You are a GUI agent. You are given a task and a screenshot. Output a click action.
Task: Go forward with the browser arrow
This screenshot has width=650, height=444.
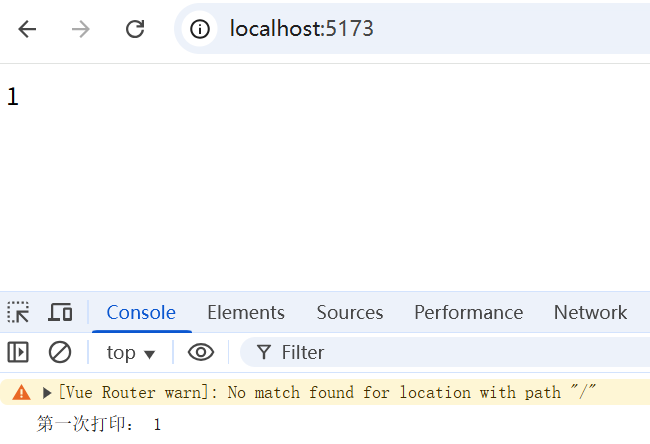(80, 29)
